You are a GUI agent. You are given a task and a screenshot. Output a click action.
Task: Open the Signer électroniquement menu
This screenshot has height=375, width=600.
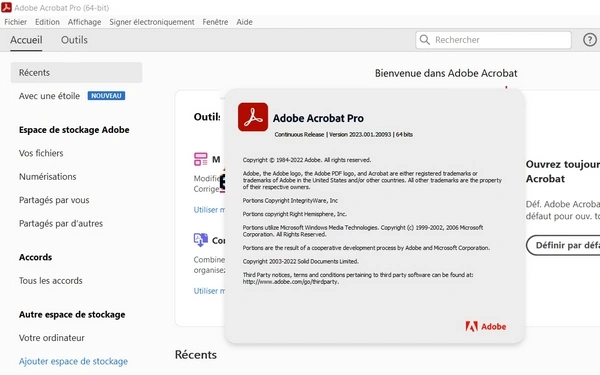tap(152, 22)
